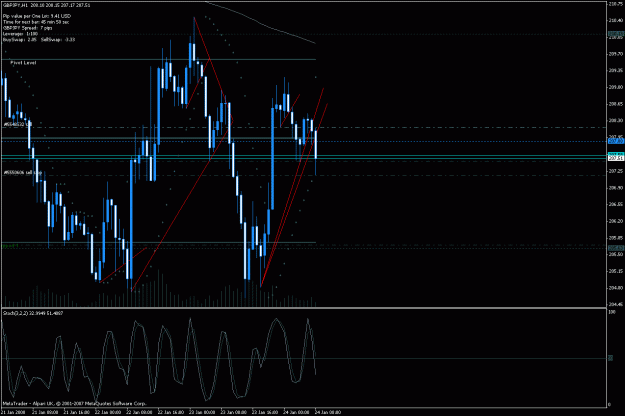Click the '21 Jan 2008' date label
Image resolution: width=625 pixels, height=416 pixels.
coord(14,412)
